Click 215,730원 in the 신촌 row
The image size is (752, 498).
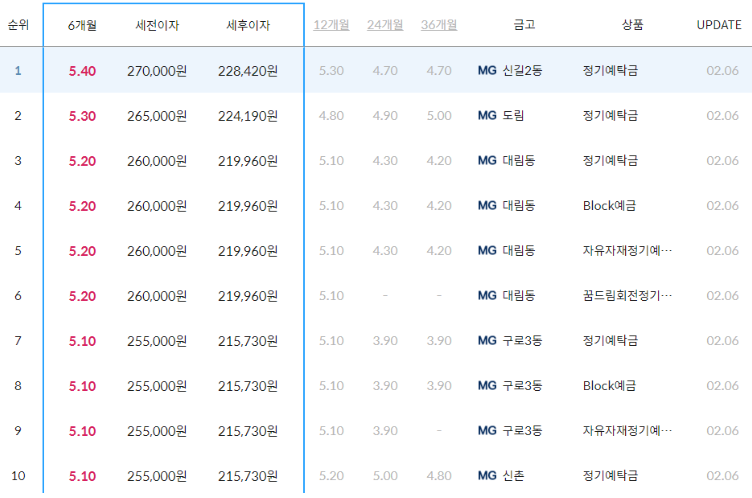248,476
